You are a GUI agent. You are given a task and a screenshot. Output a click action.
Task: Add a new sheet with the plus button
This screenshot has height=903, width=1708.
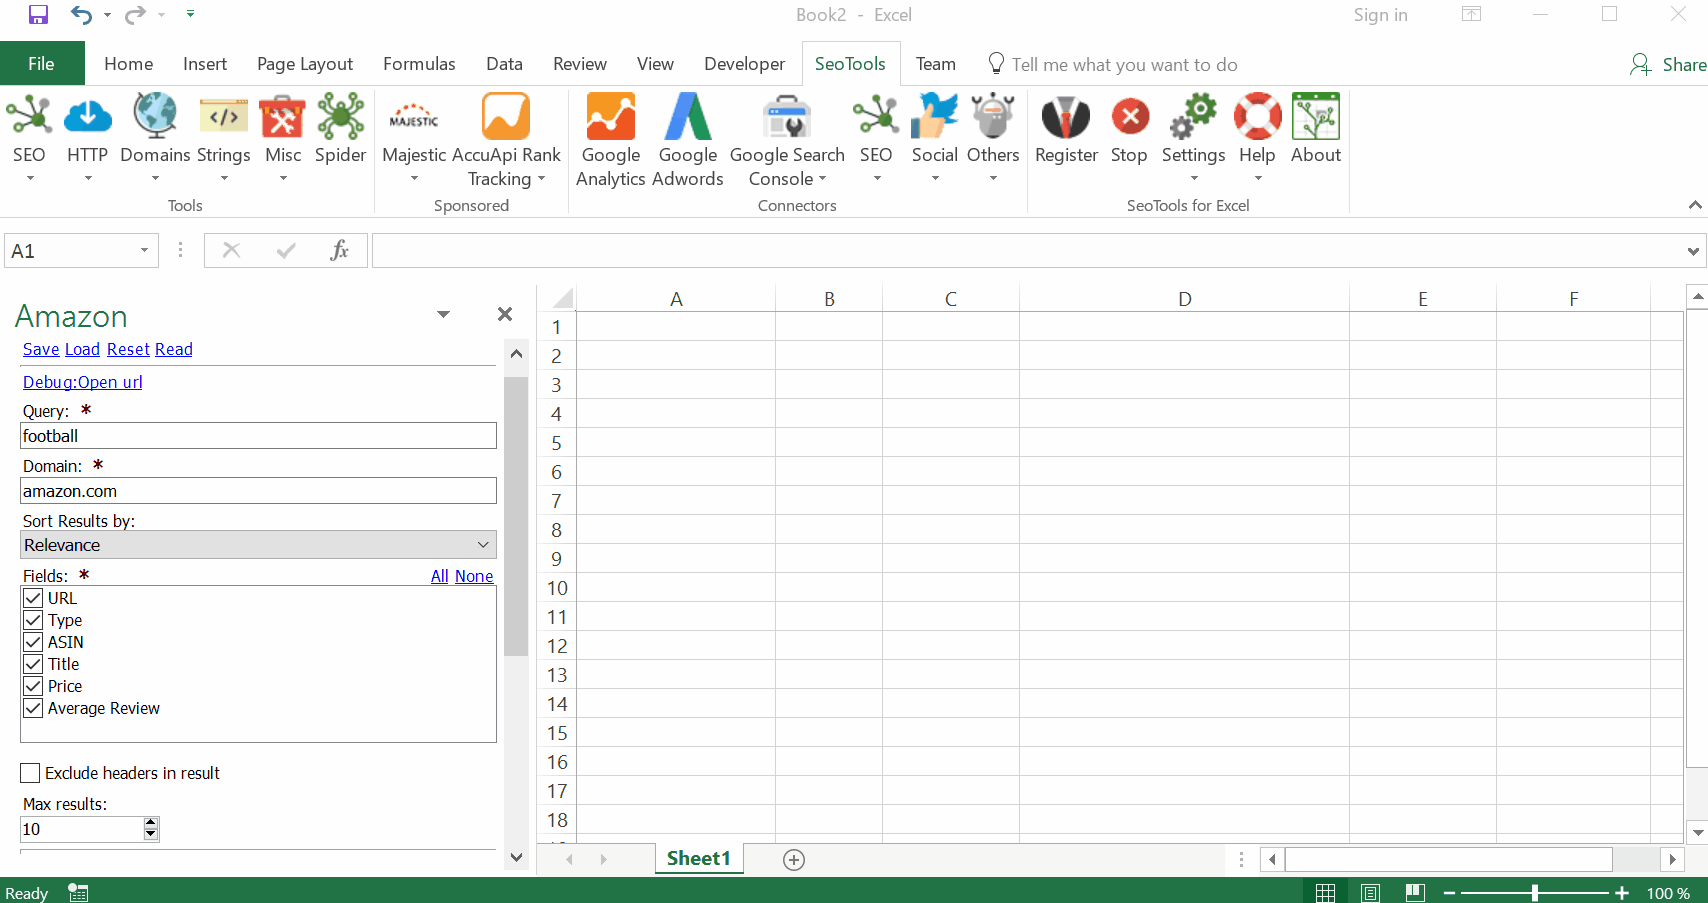[794, 860]
